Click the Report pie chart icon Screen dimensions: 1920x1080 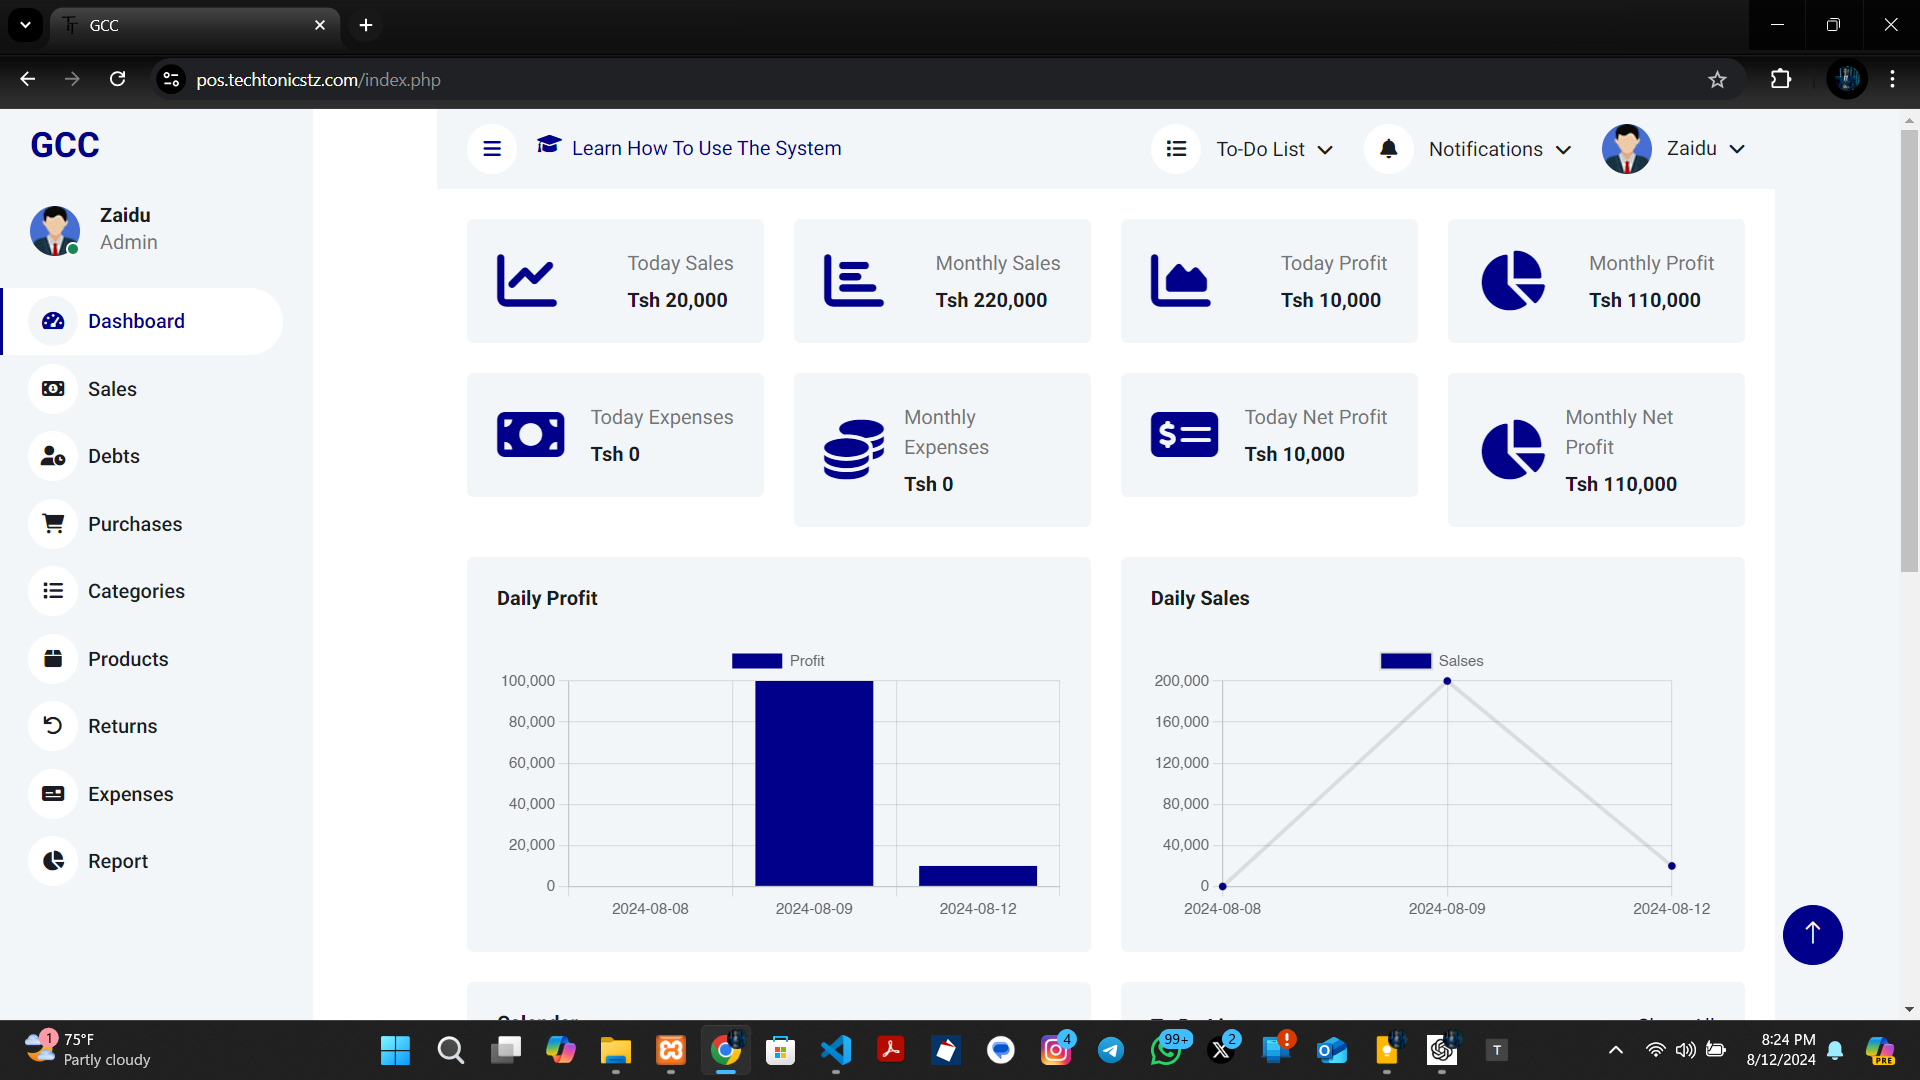[x=53, y=861]
